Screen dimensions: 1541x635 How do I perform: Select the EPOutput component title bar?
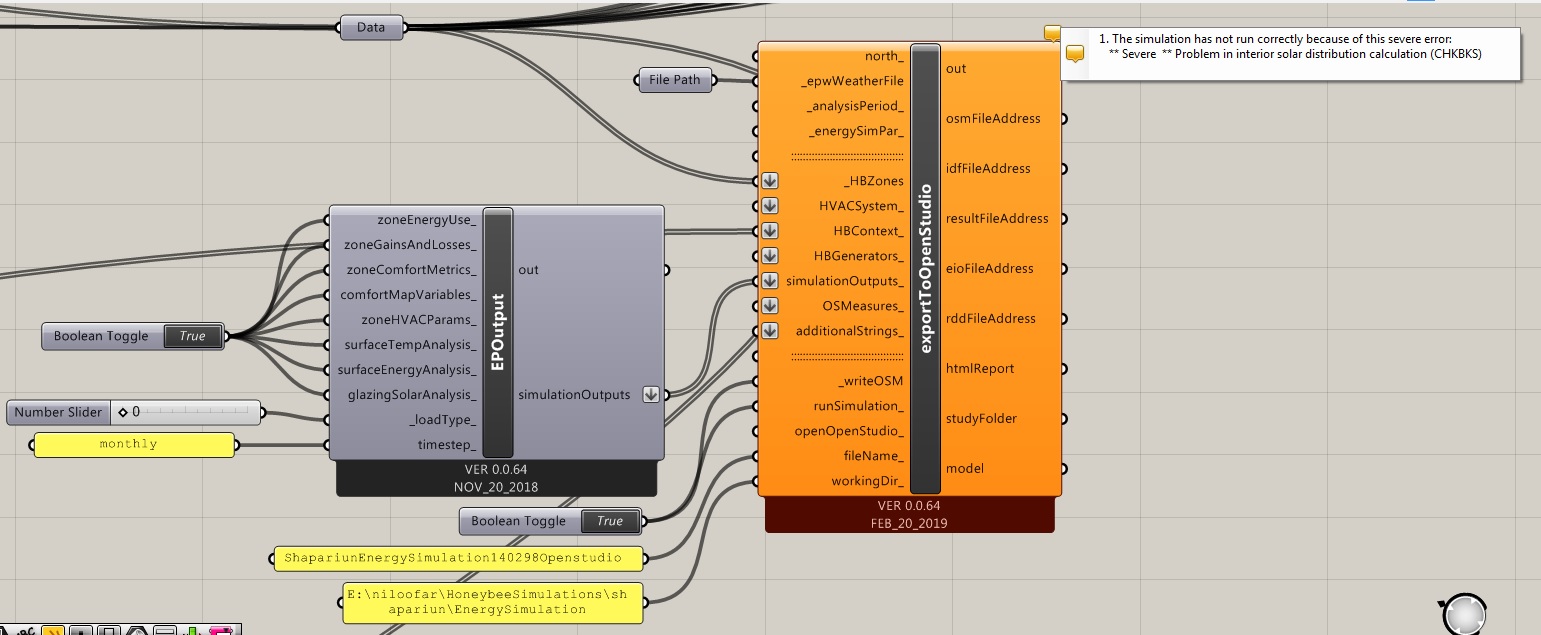point(498,333)
